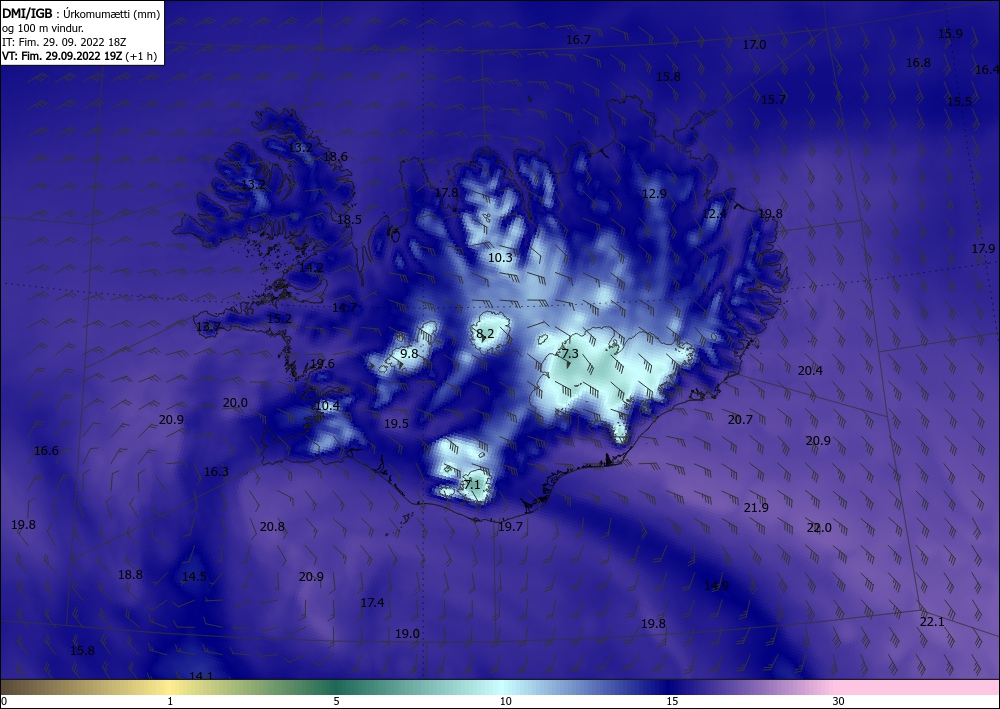Viewport: 1000px width, 709px height.
Task: Click the initial time 'IT: Fim. 29. 09. 2022 18Z'
Action: [x=64, y=42]
